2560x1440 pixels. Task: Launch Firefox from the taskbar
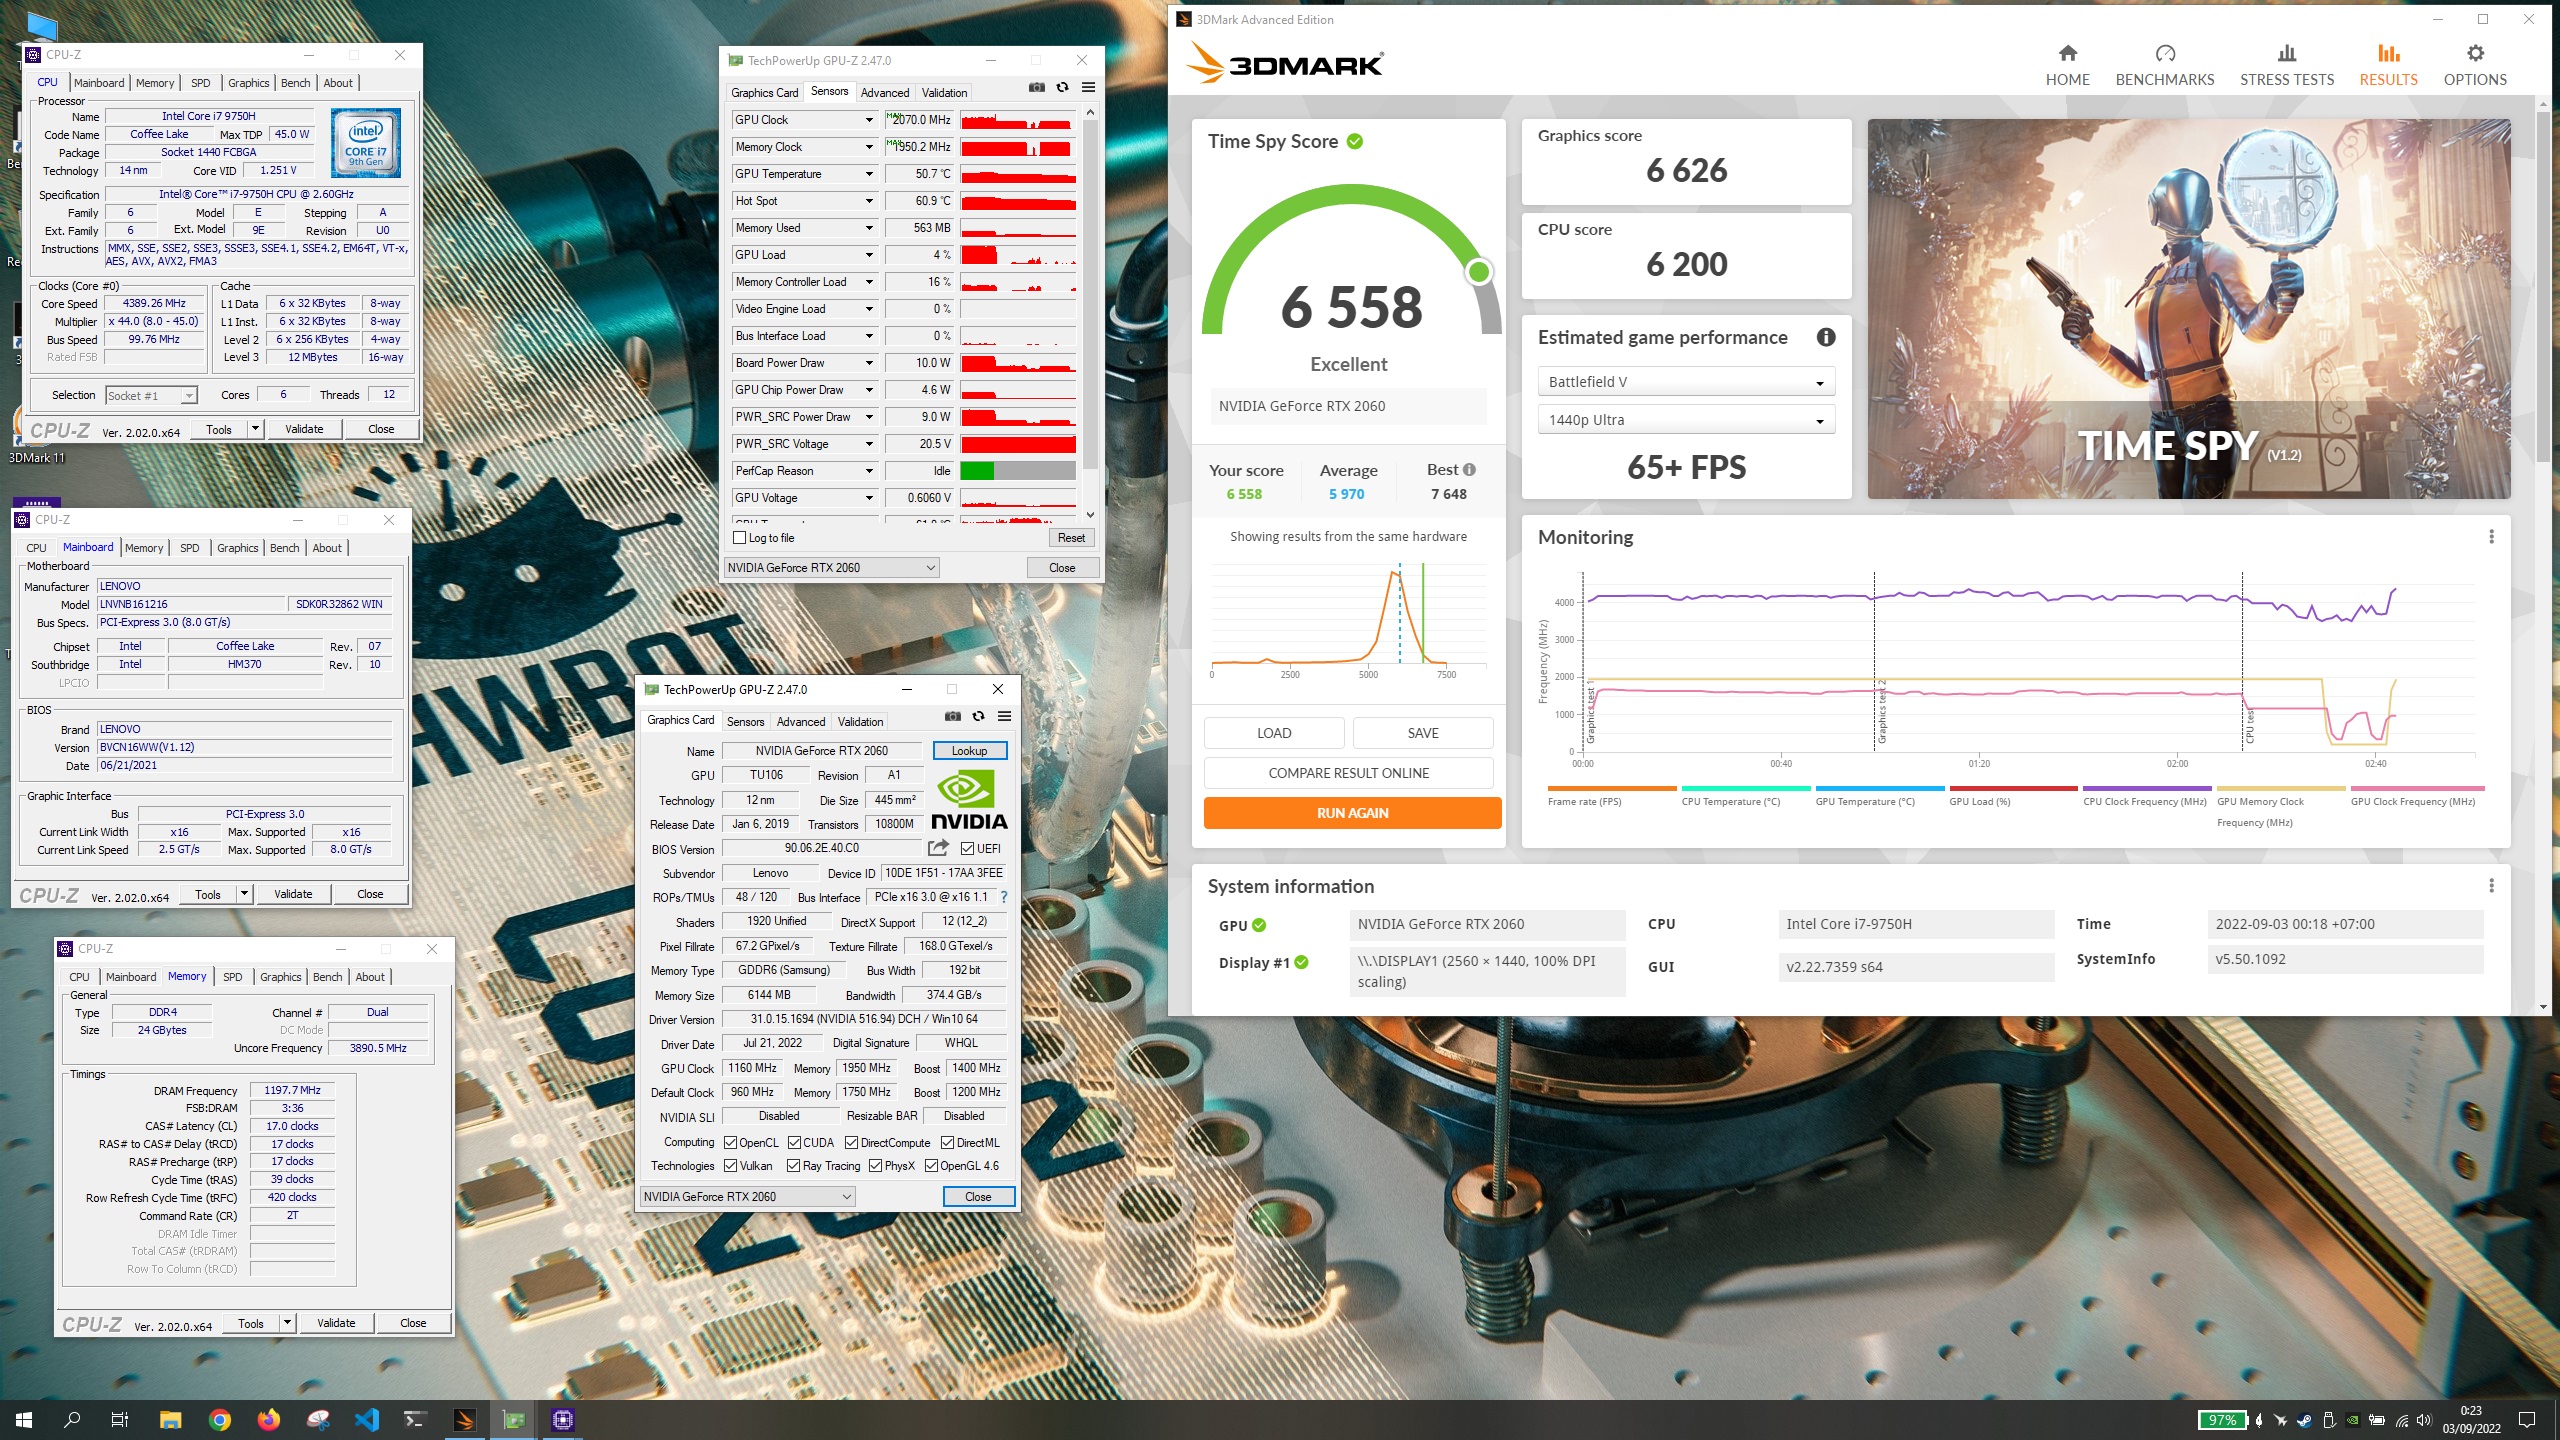click(x=268, y=1420)
